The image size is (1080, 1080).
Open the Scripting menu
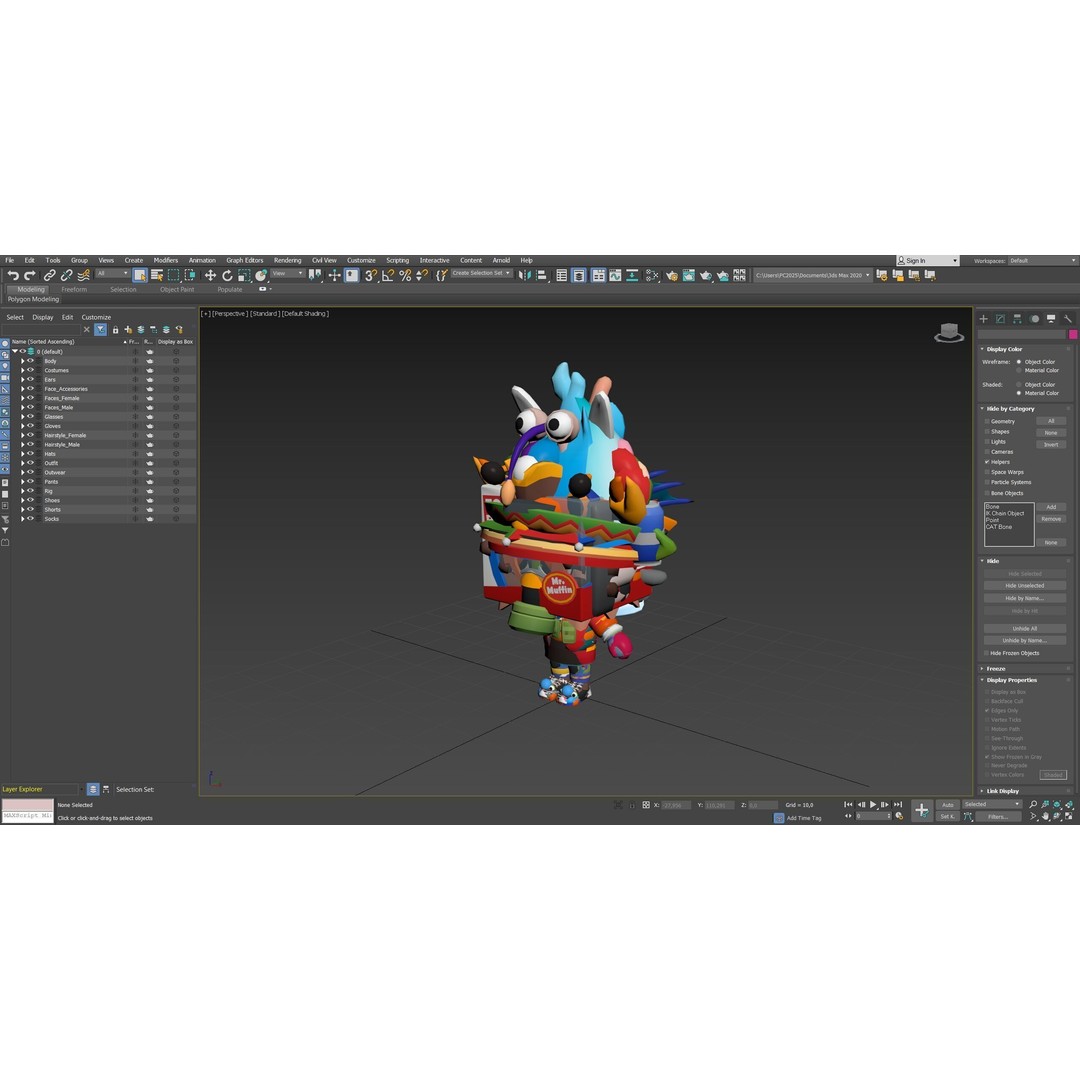(397, 260)
